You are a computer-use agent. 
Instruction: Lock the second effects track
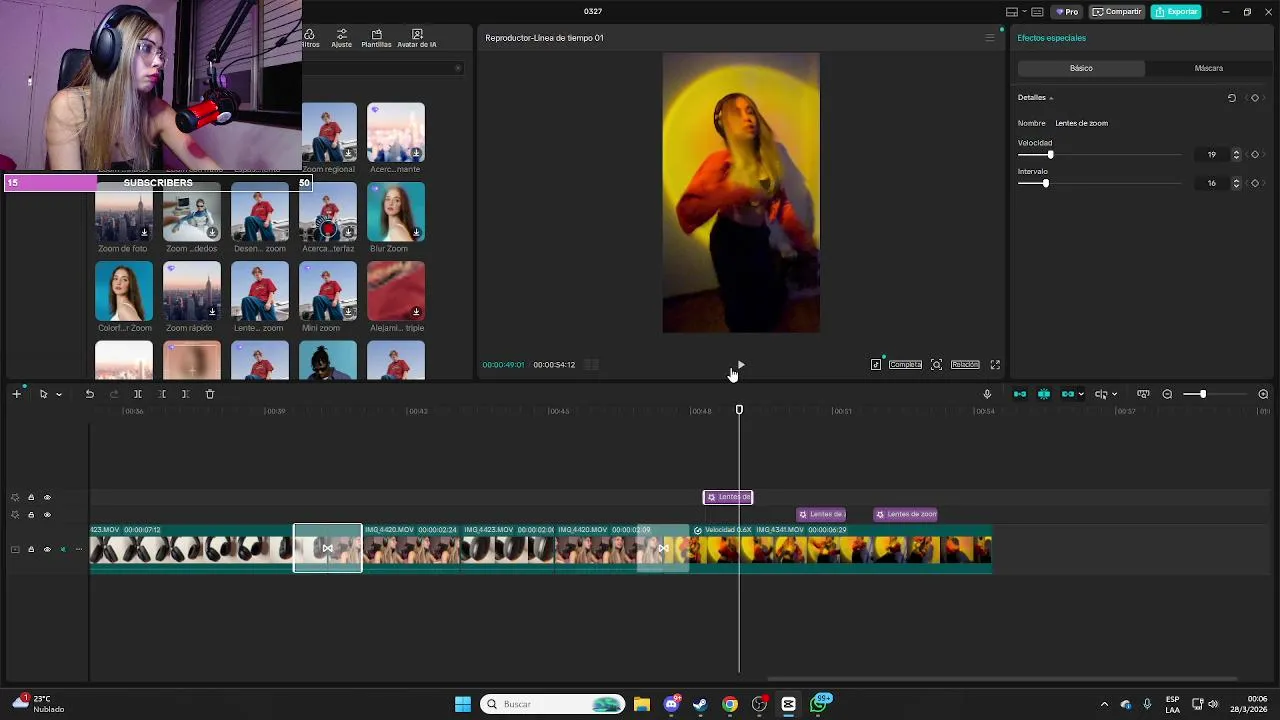31,515
